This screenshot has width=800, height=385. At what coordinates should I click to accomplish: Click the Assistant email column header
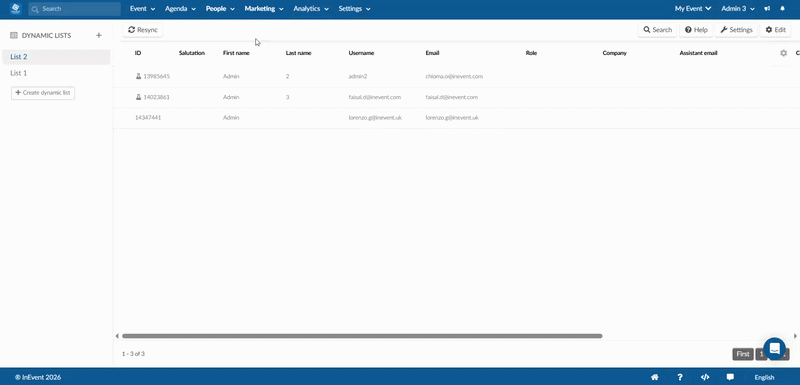(x=698, y=53)
